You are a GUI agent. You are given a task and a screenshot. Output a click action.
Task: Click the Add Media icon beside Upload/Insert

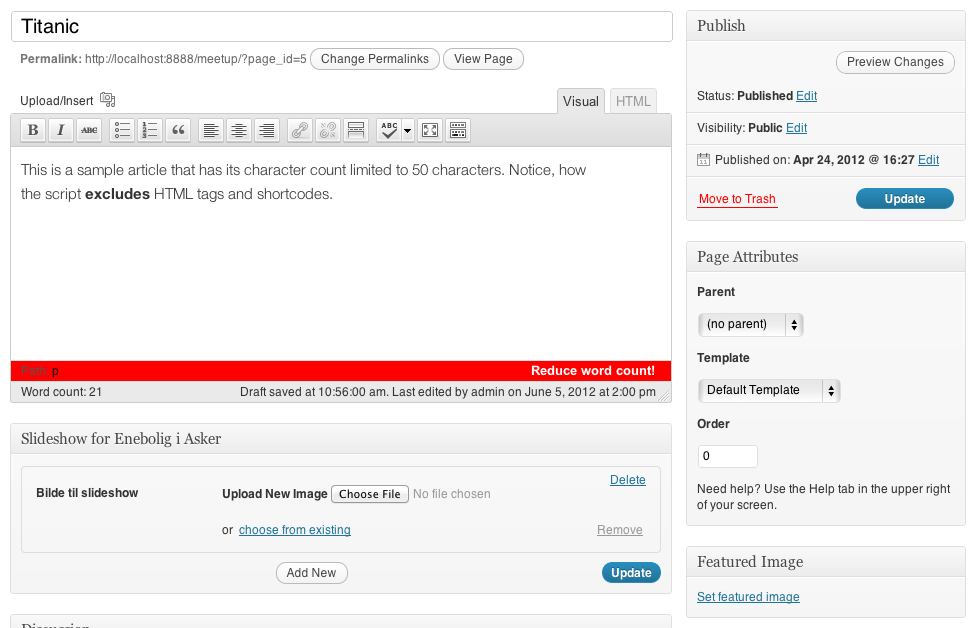click(108, 100)
